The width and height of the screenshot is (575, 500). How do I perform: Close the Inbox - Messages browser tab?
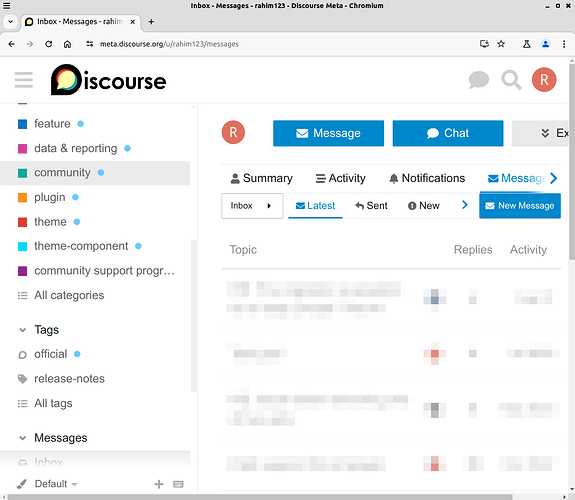pos(132,22)
